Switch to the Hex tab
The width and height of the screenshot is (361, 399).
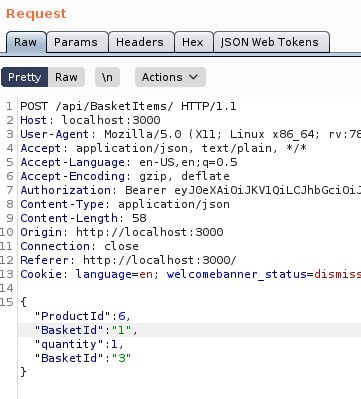[193, 42]
